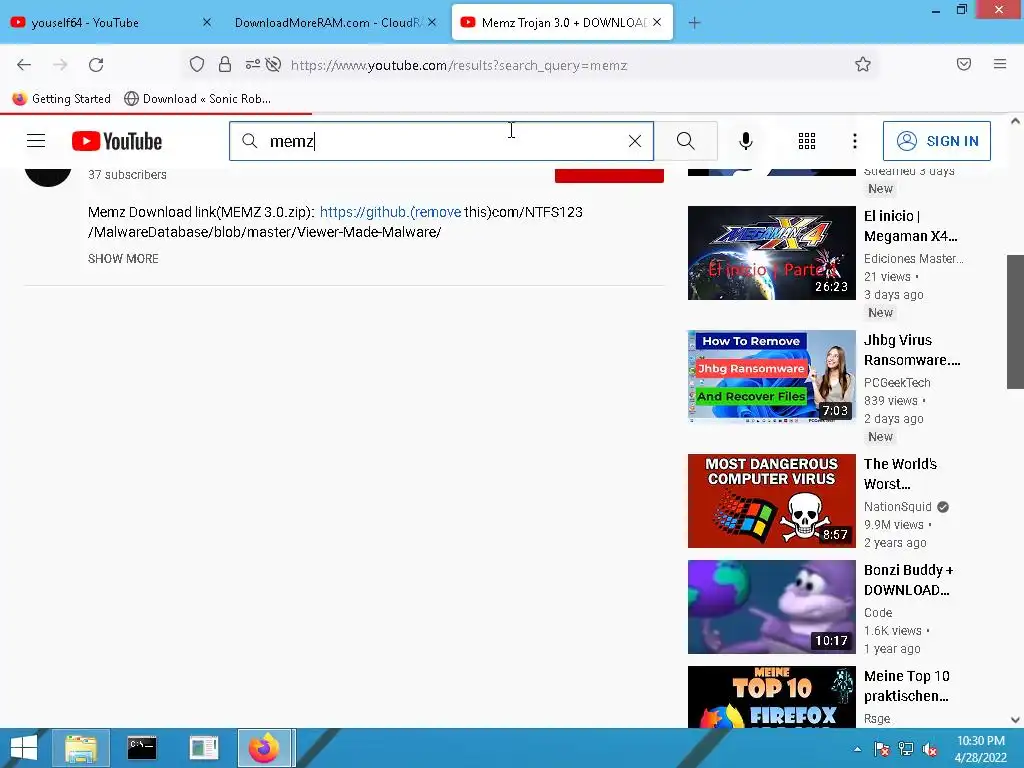The image size is (1024, 768).
Task: Click the muted volume tray icon
Action: coord(930,749)
